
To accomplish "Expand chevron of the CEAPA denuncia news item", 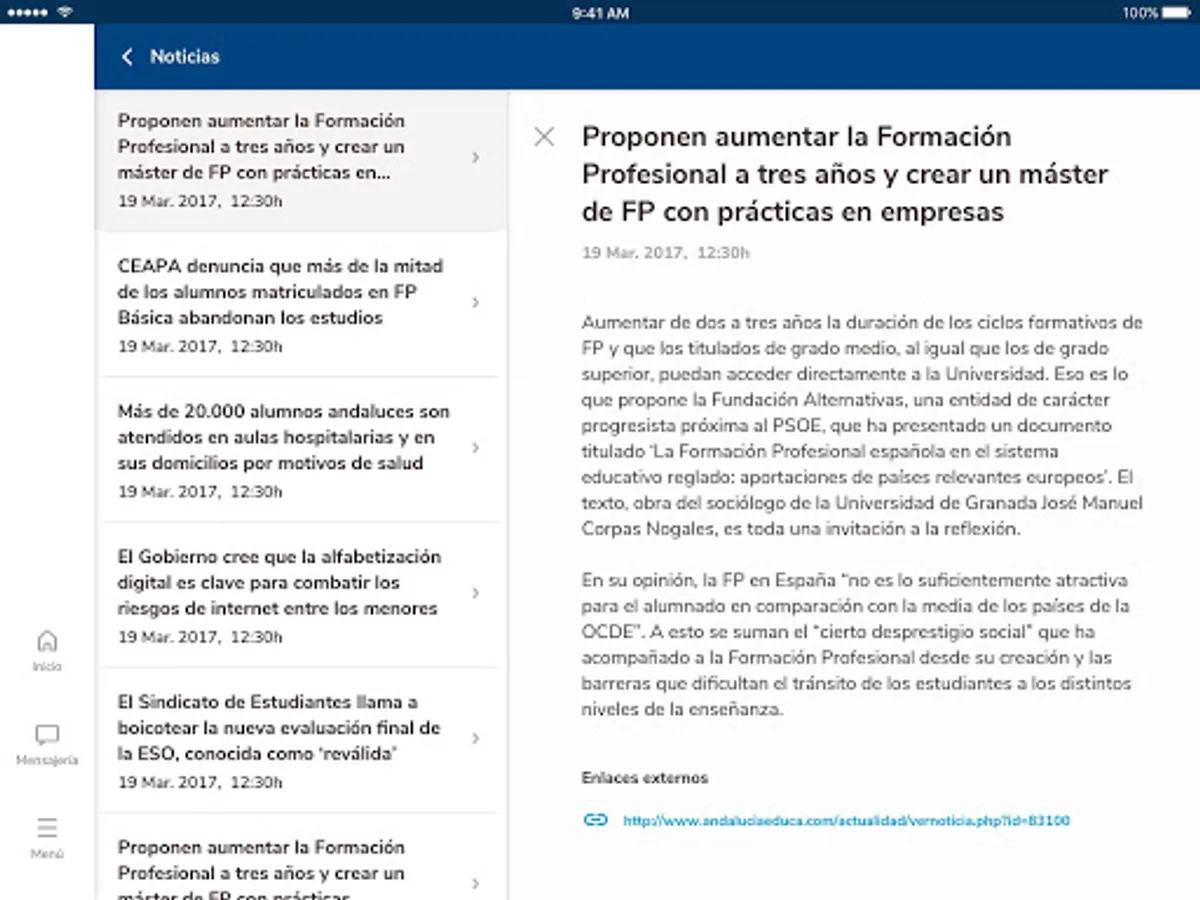I will (x=476, y=302).
